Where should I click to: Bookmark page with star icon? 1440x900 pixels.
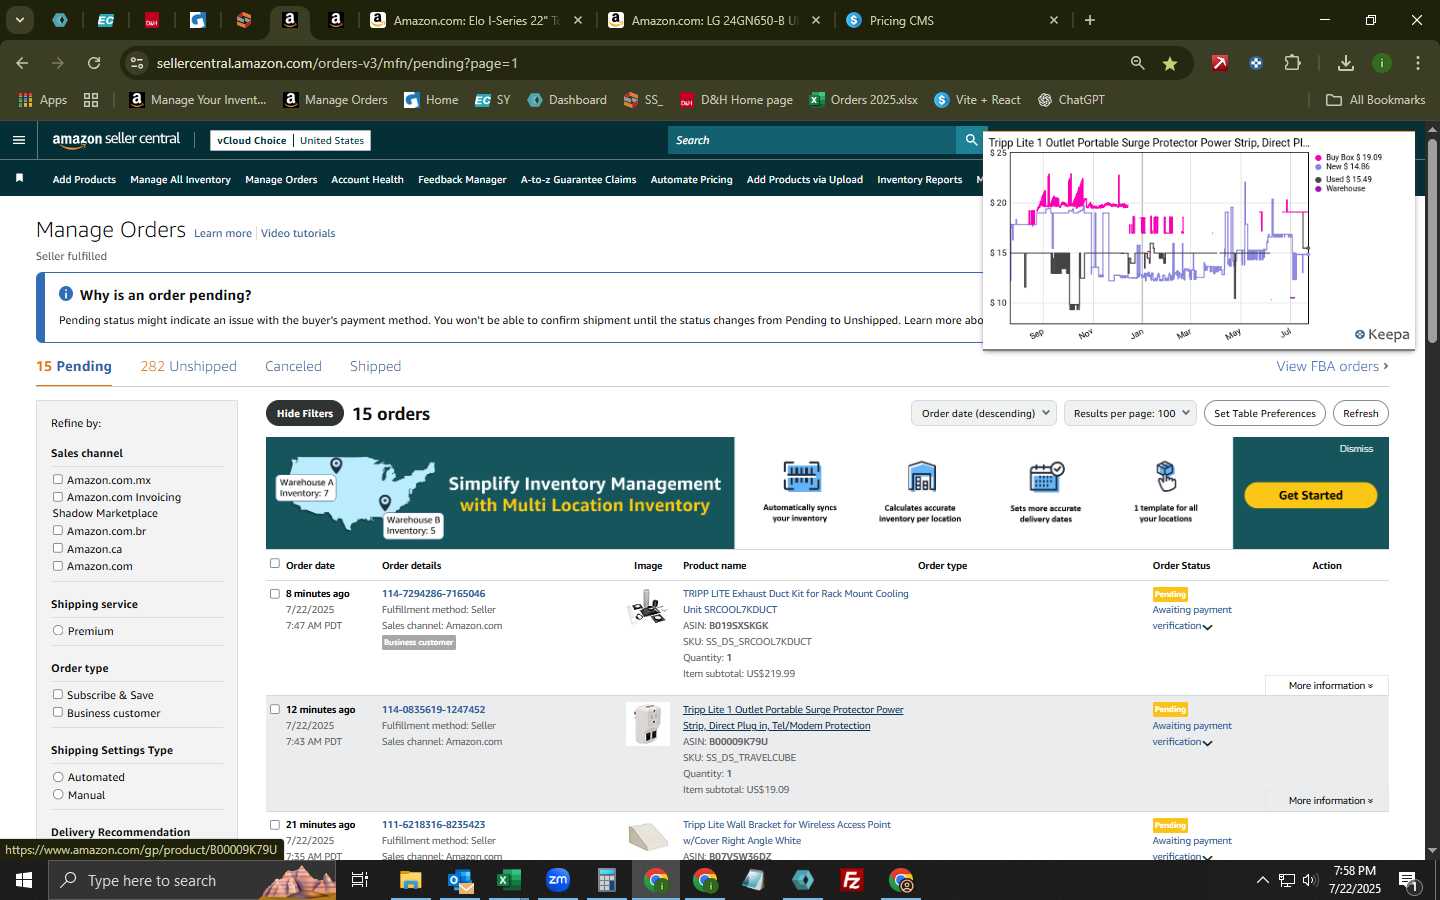[1170, 63]
